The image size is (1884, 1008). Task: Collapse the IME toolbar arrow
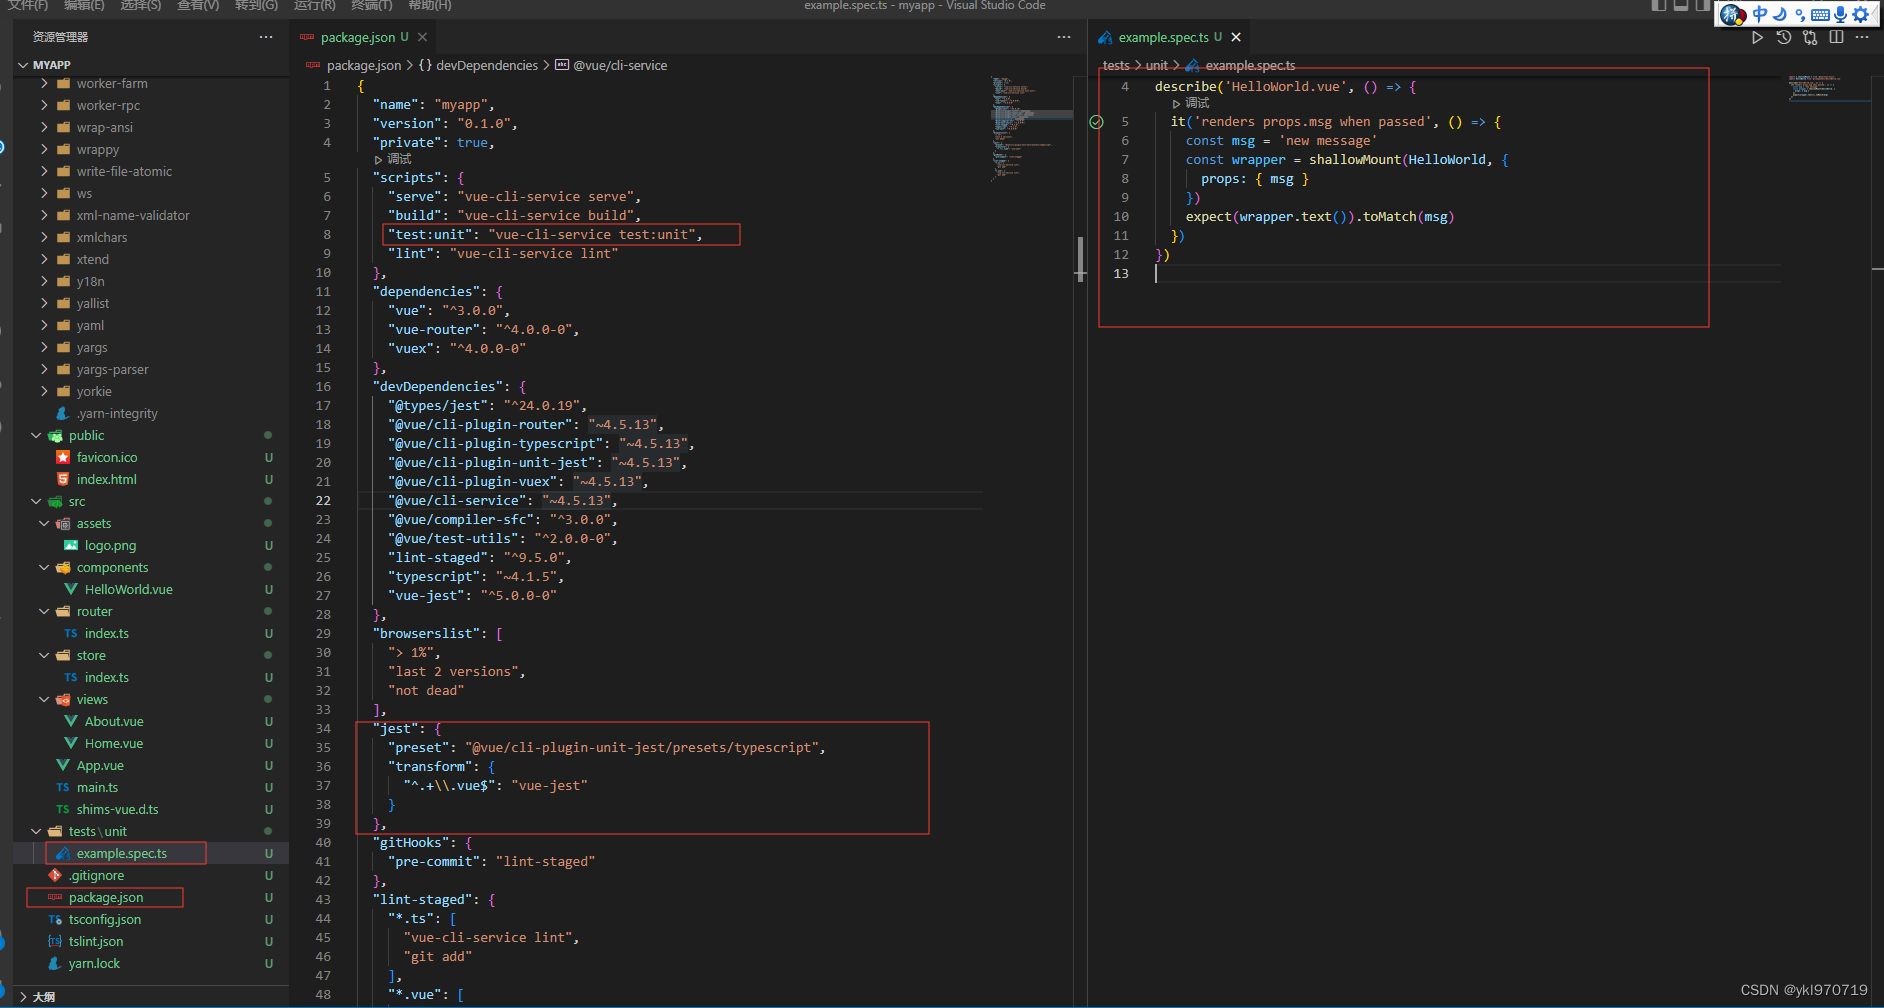pos(1876,14)
